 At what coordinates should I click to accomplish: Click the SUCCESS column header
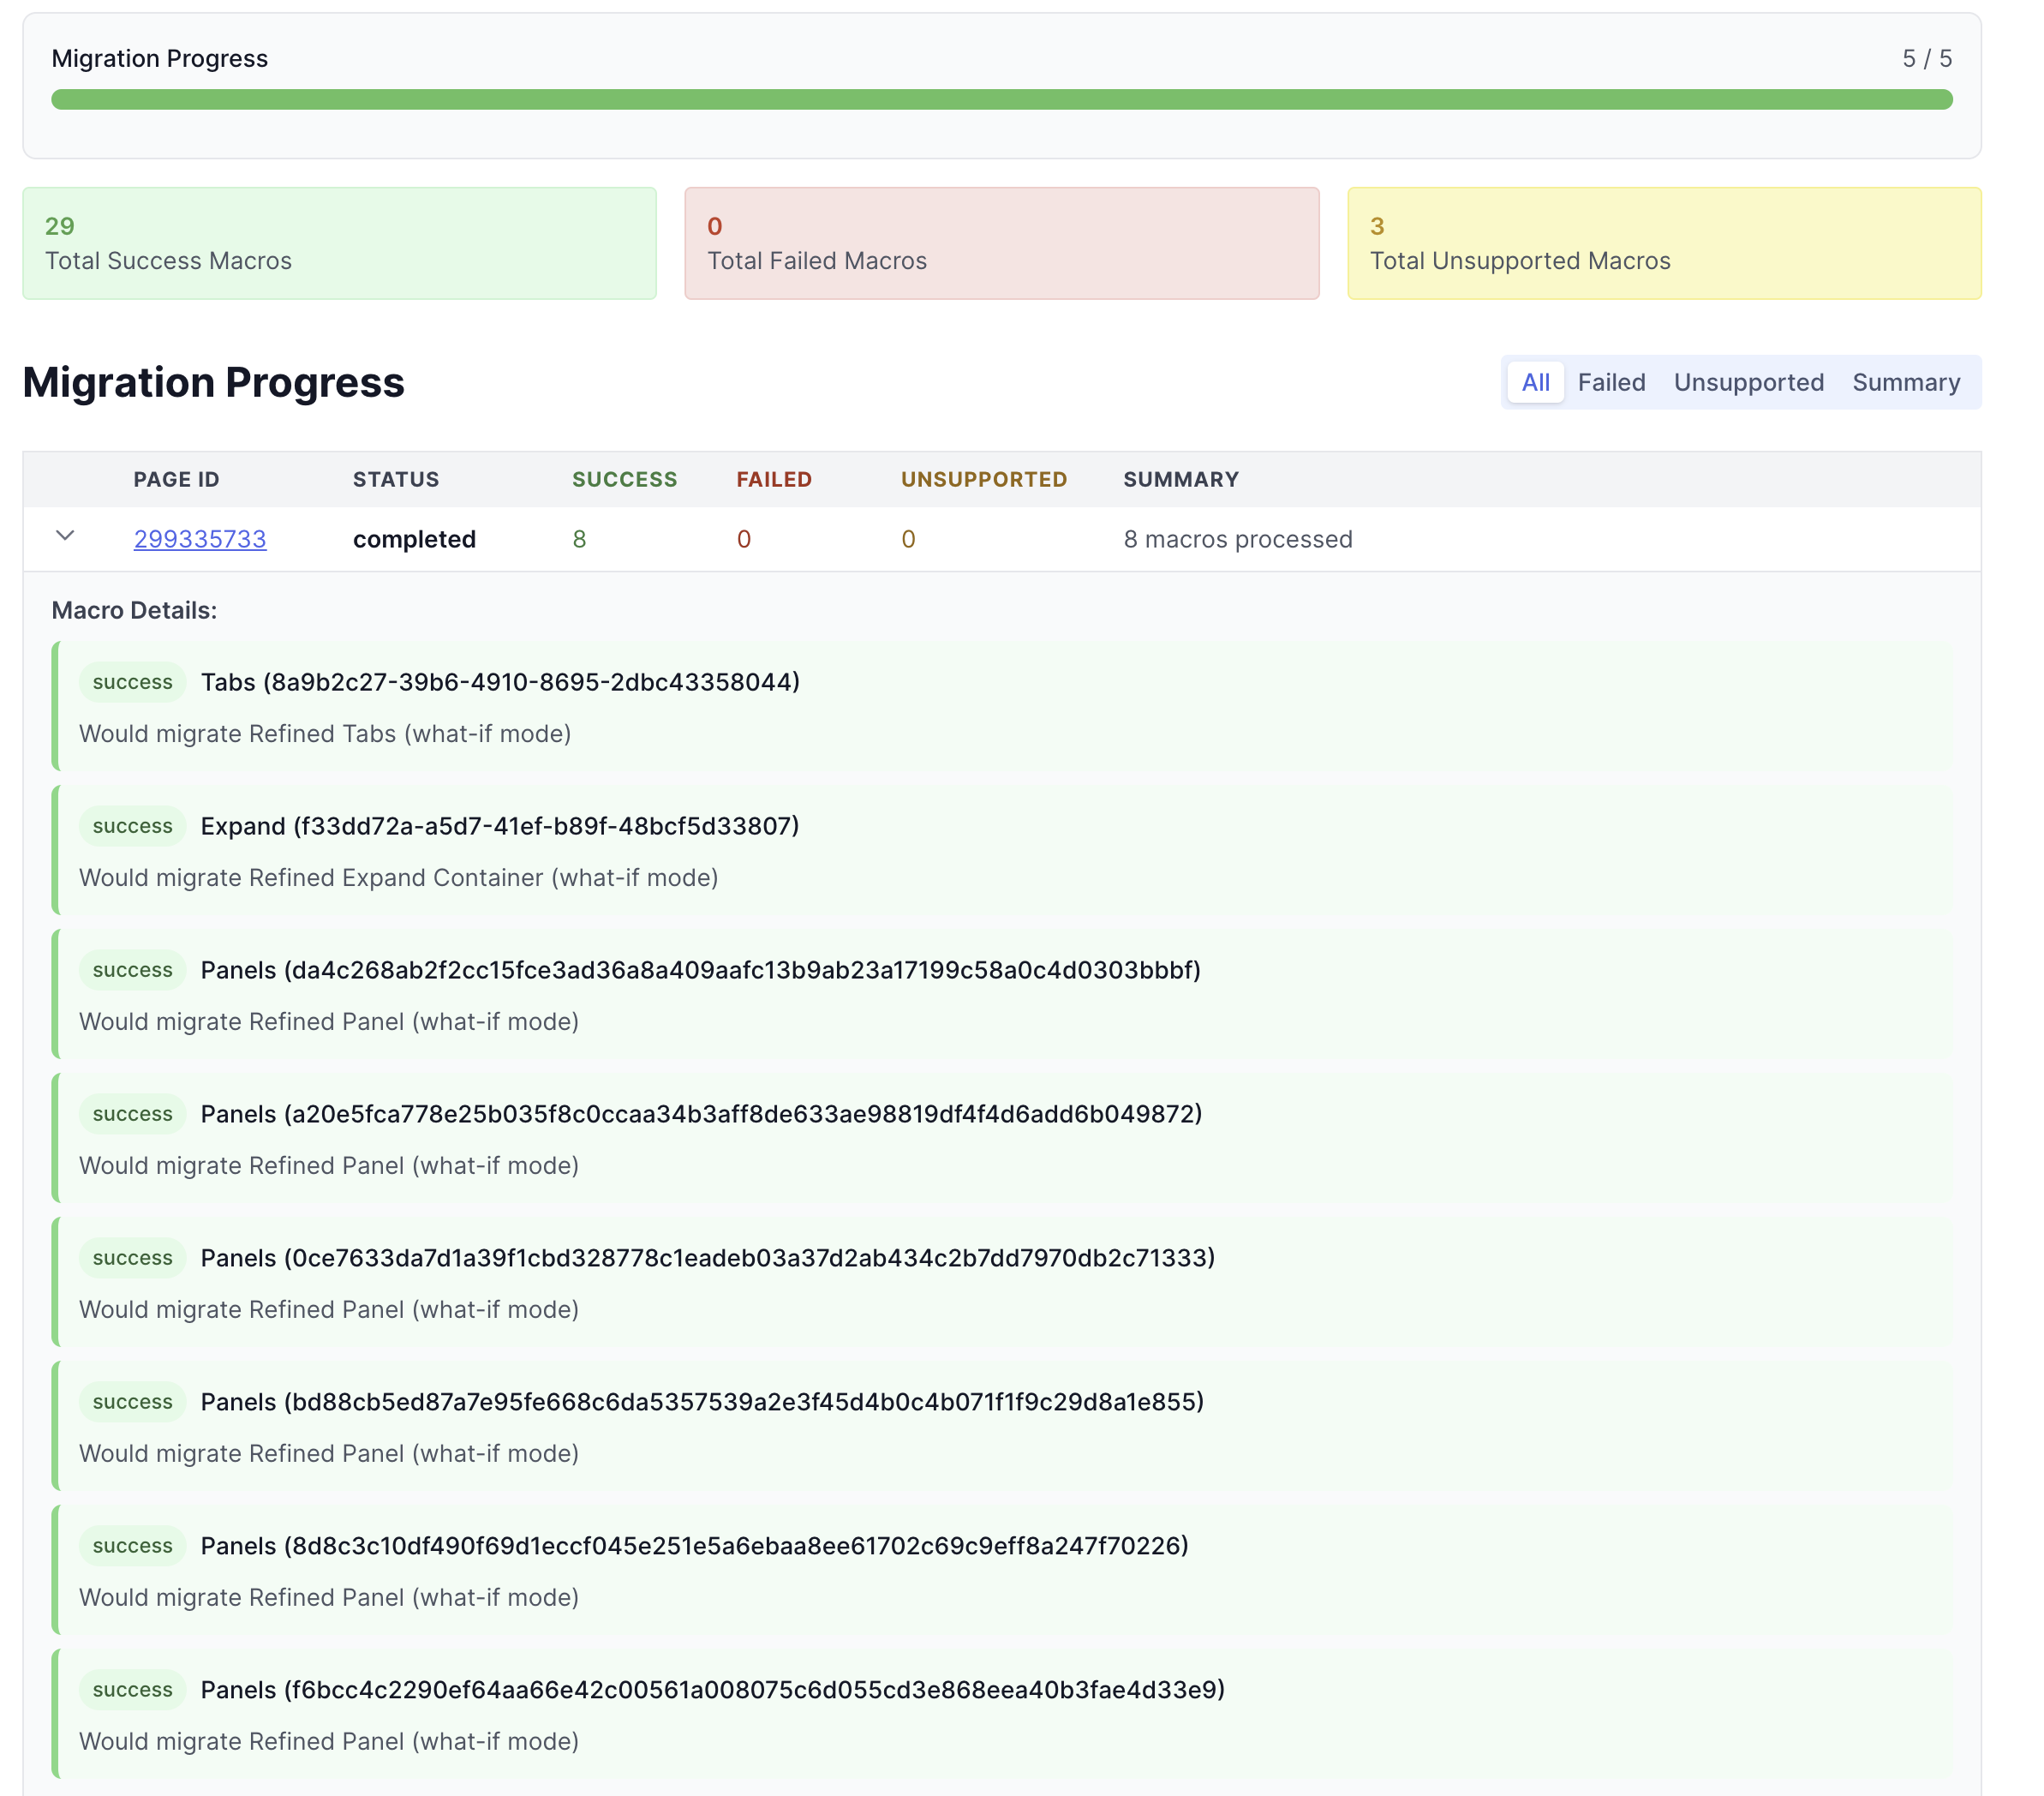(624, 479)
